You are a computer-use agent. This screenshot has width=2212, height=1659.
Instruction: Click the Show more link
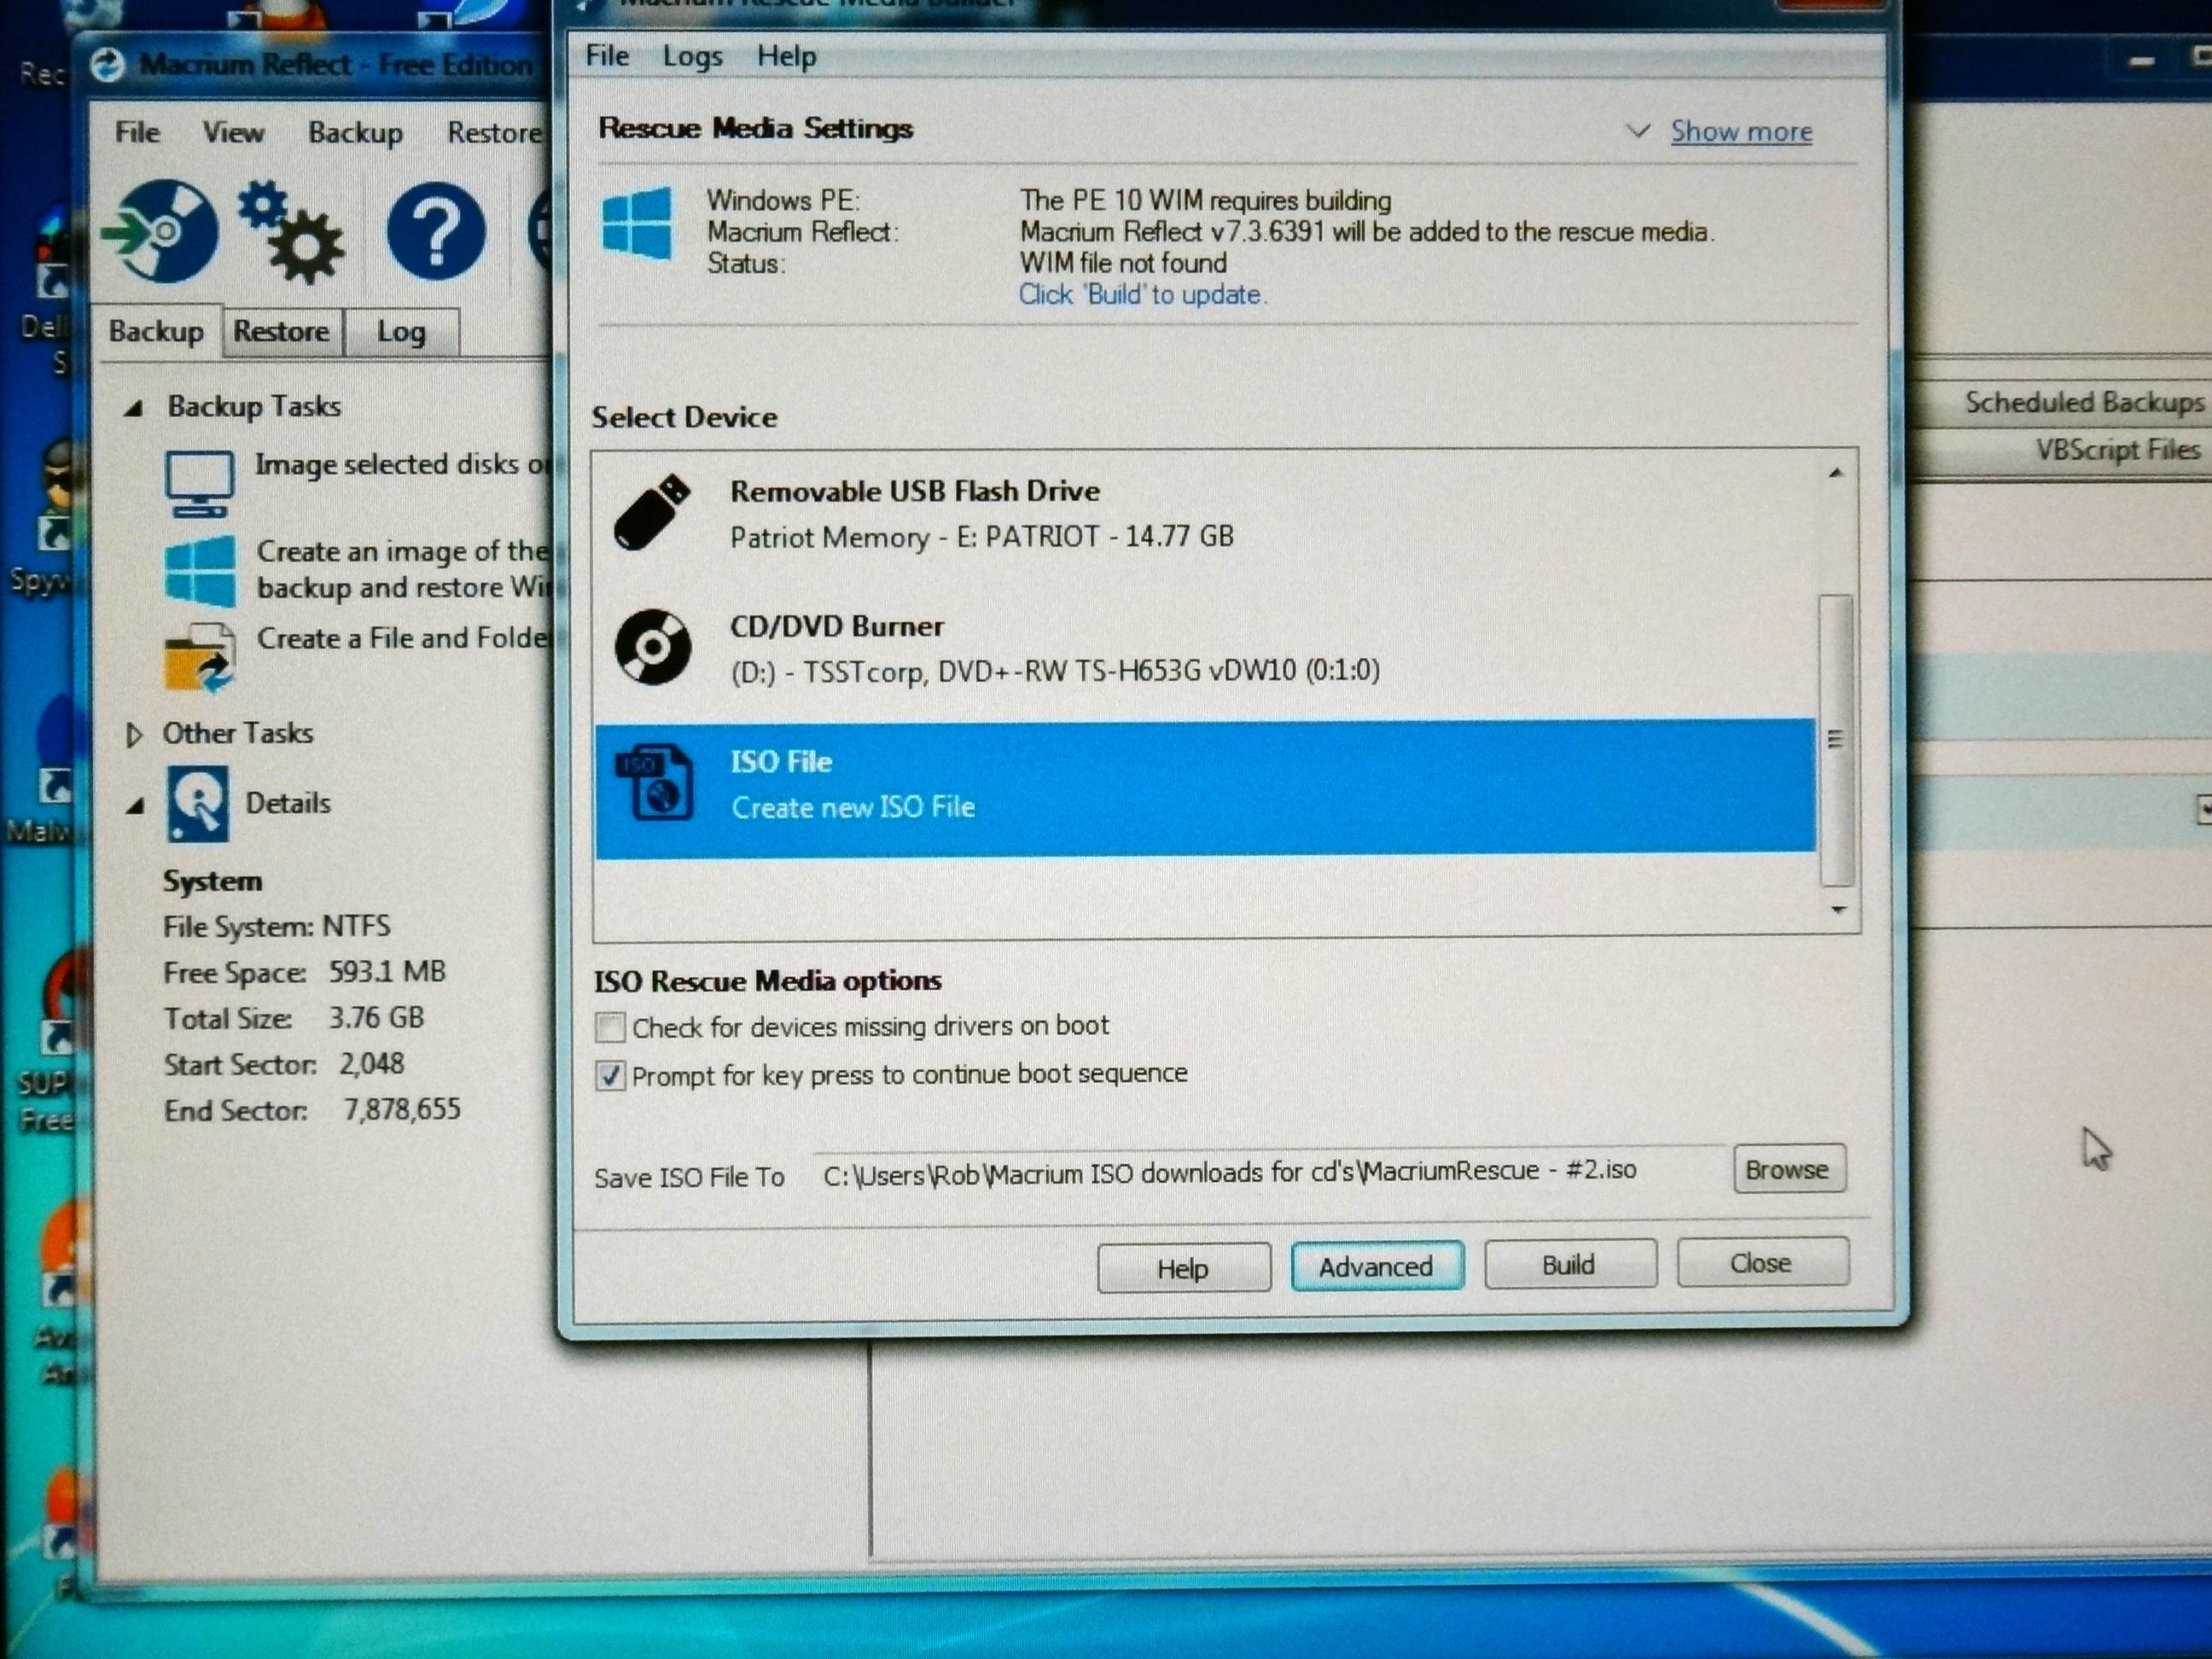click(x=1741, y=132)
